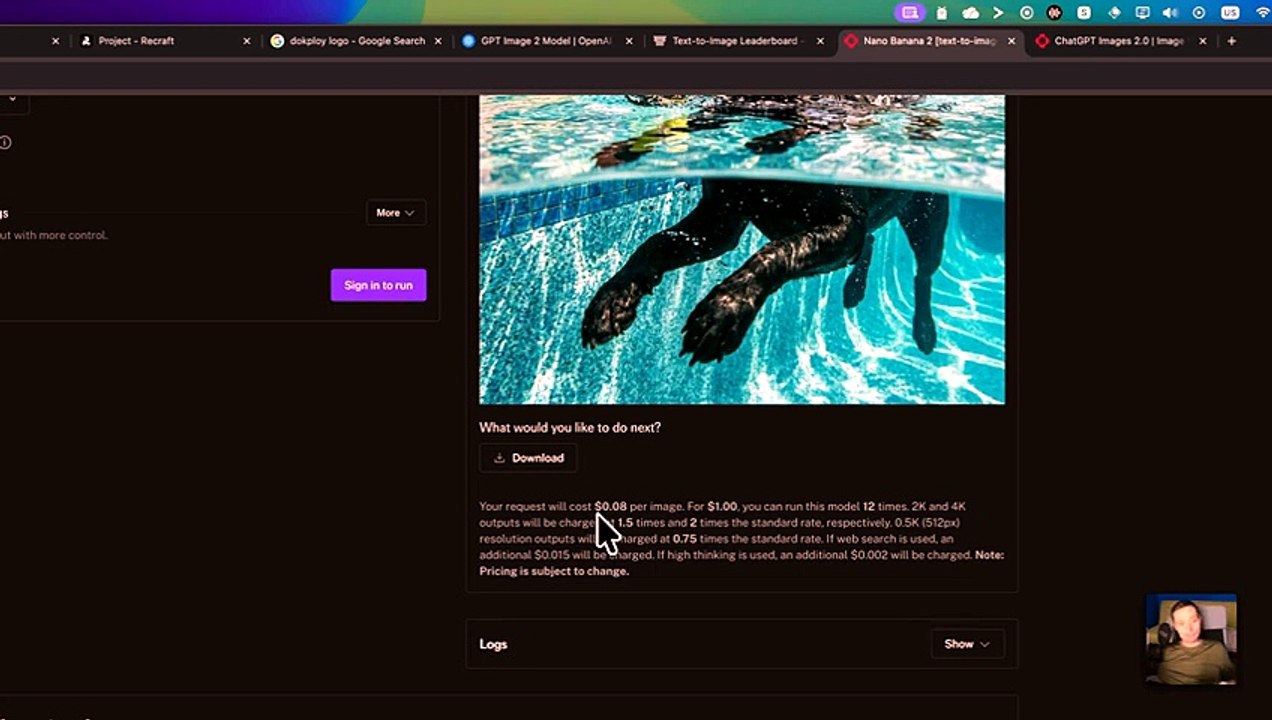Click the arrow prompt menu bar icon

pyautogui.click(x=998, y=13)
